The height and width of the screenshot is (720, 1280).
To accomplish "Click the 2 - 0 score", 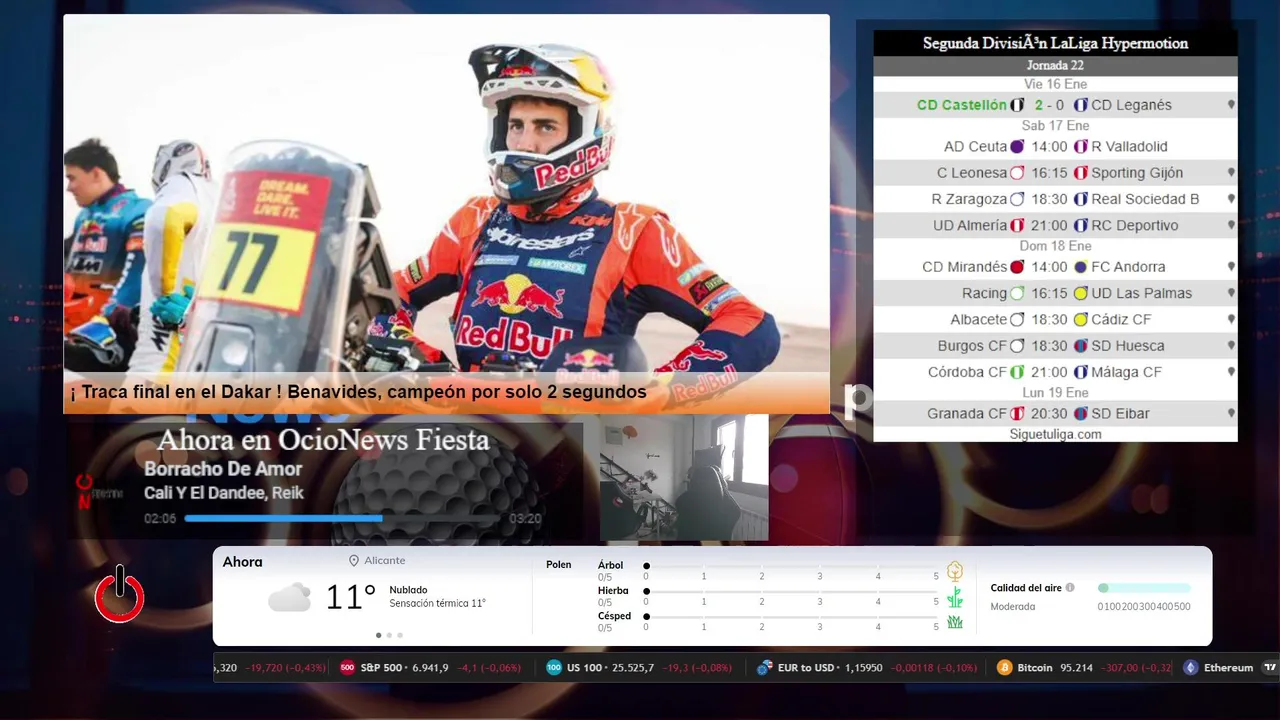I will pyautogui.click(x=1049, y=105).
